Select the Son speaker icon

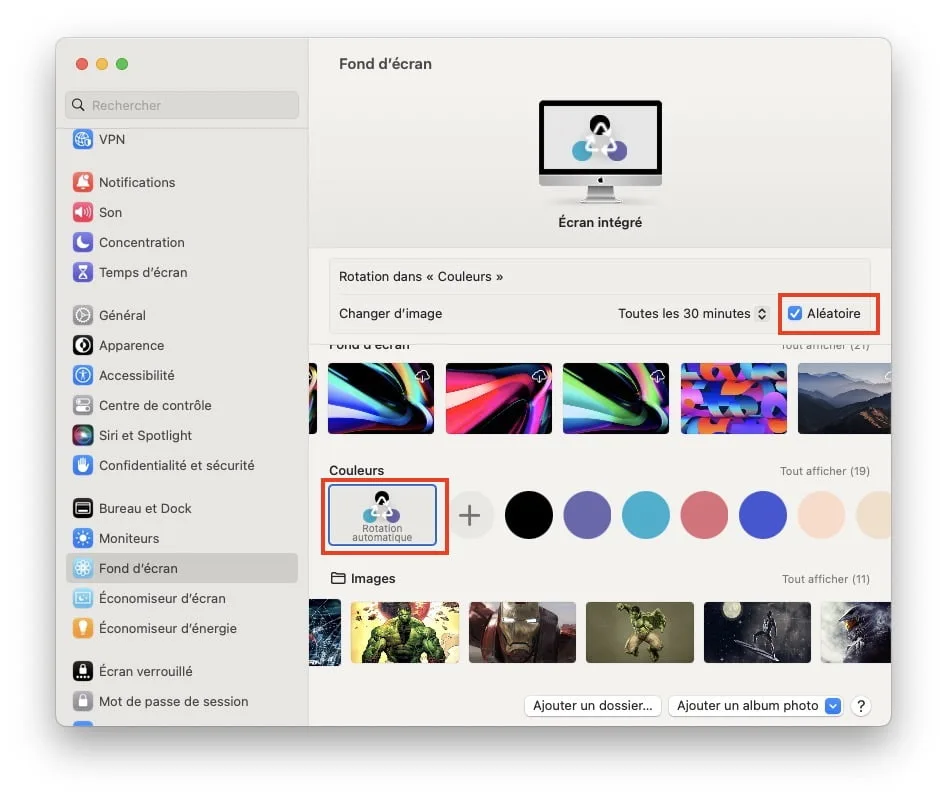tap(83, 212)
